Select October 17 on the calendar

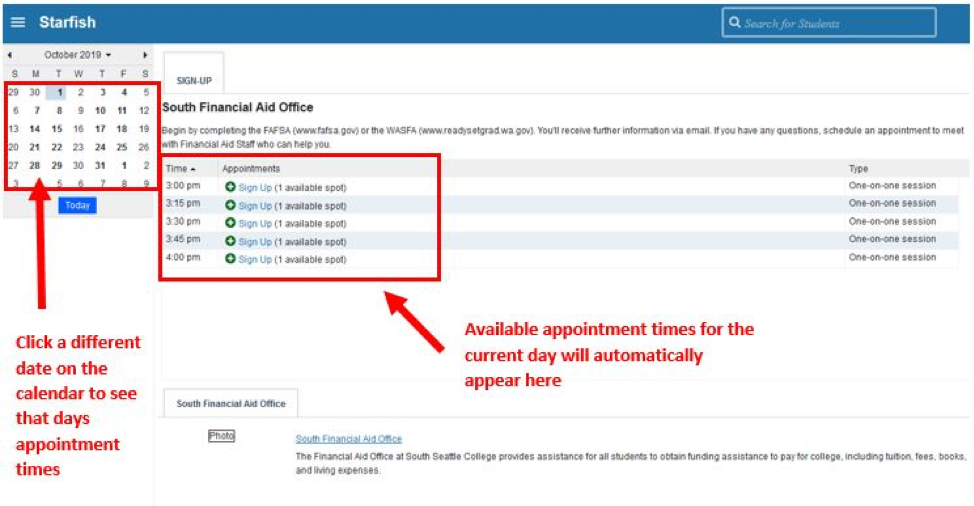click(x=101, y=129)
